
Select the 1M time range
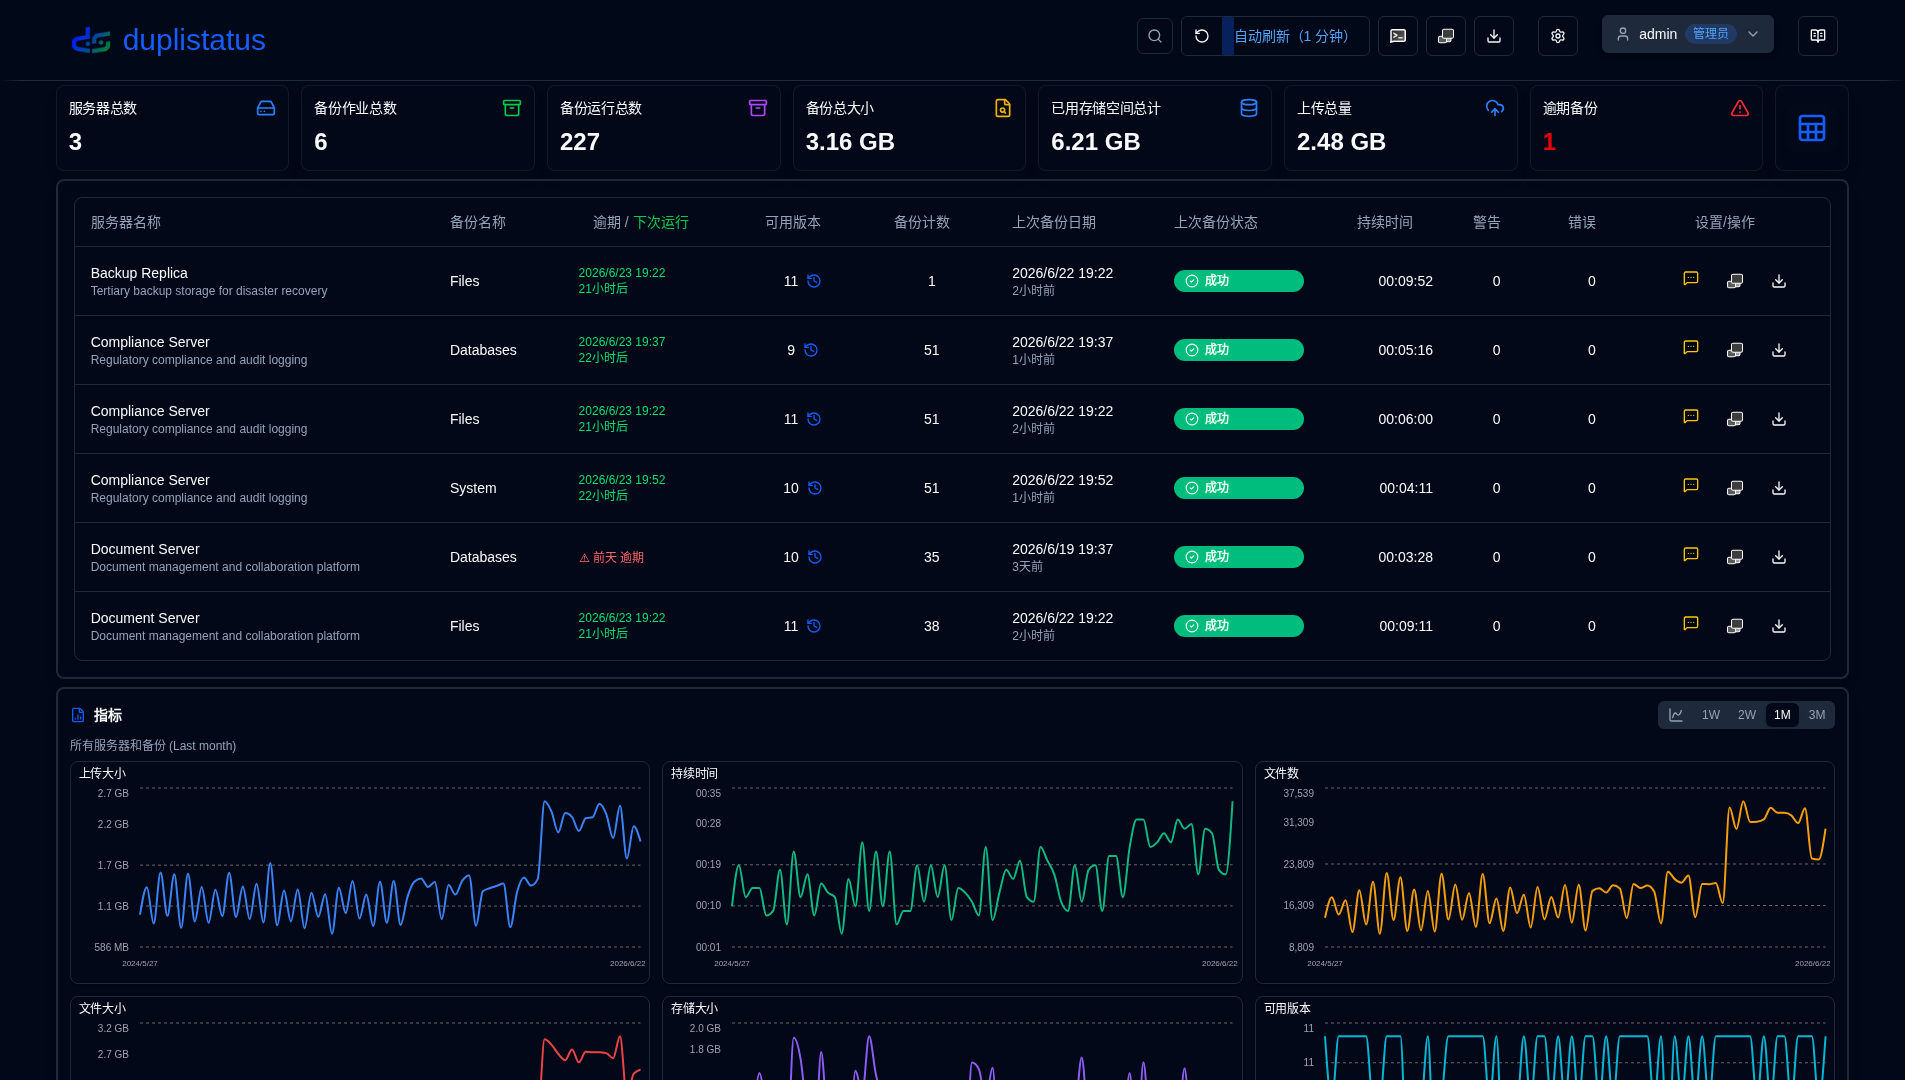(1782, 715)
